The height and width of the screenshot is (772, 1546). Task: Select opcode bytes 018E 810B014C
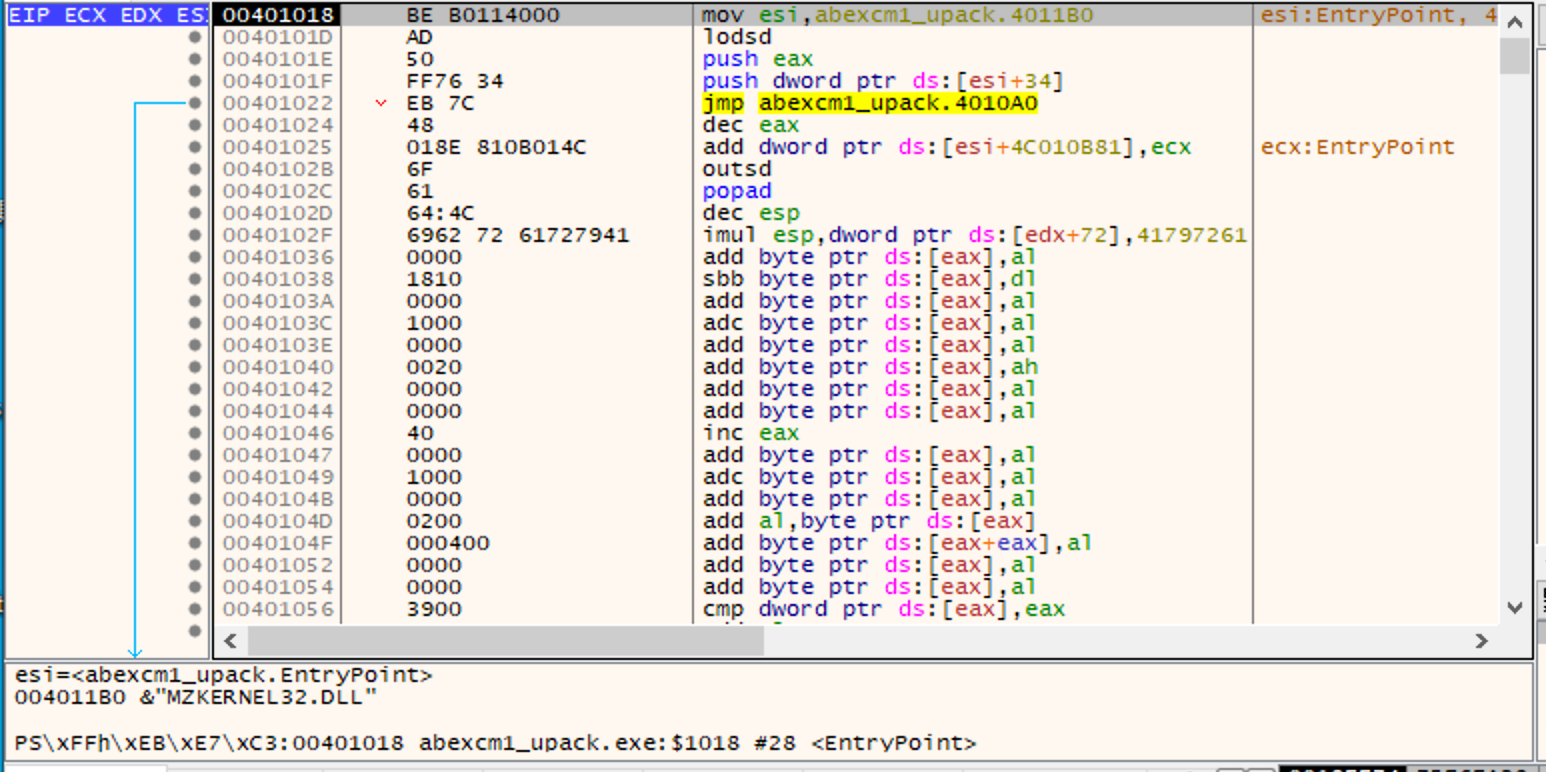click(x=496, y=147)
